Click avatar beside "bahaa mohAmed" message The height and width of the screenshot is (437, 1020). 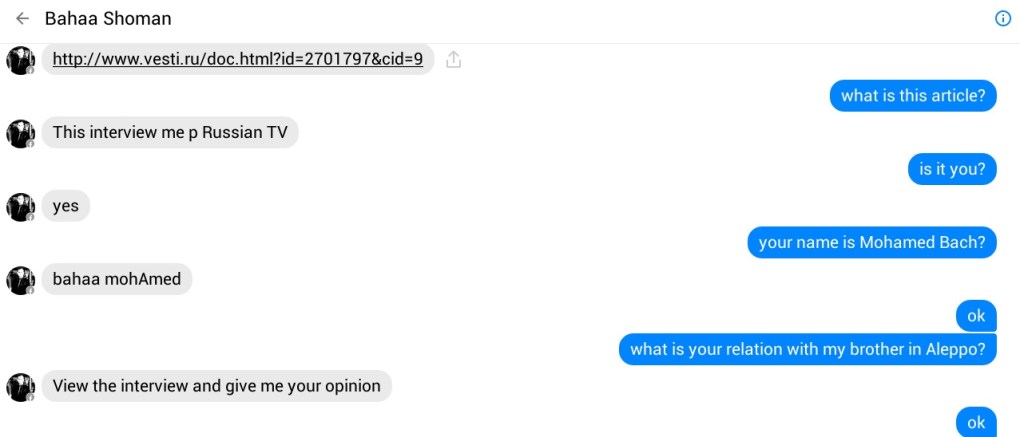(20, 280)
